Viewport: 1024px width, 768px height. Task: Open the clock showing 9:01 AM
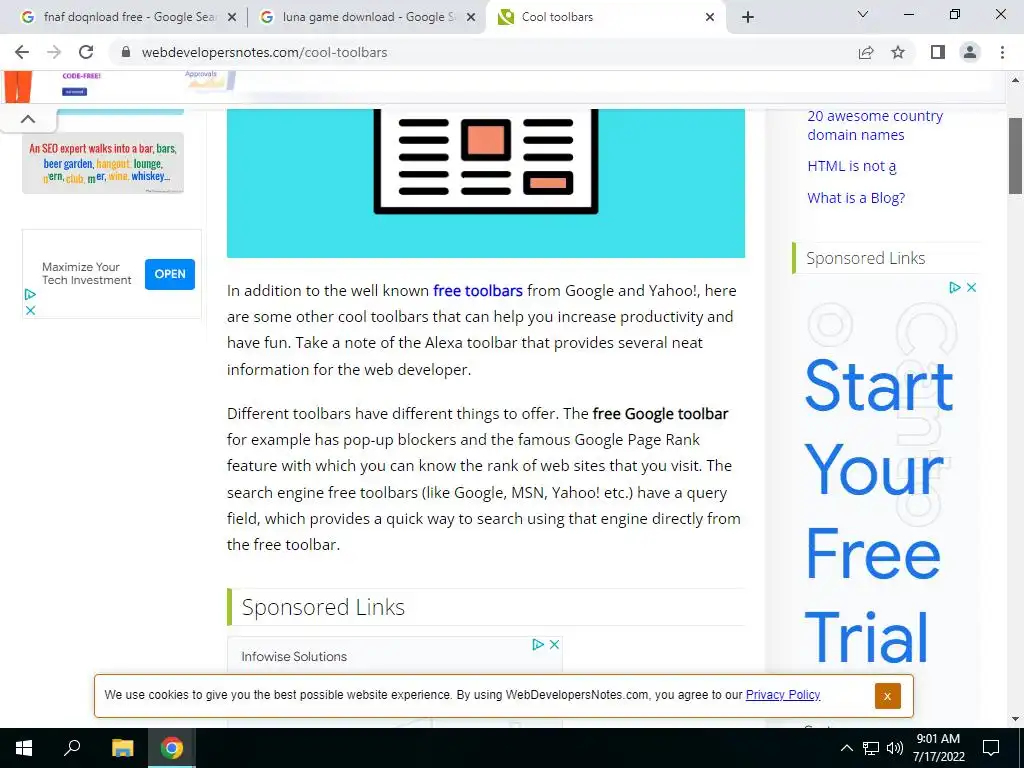coord(938,748)
